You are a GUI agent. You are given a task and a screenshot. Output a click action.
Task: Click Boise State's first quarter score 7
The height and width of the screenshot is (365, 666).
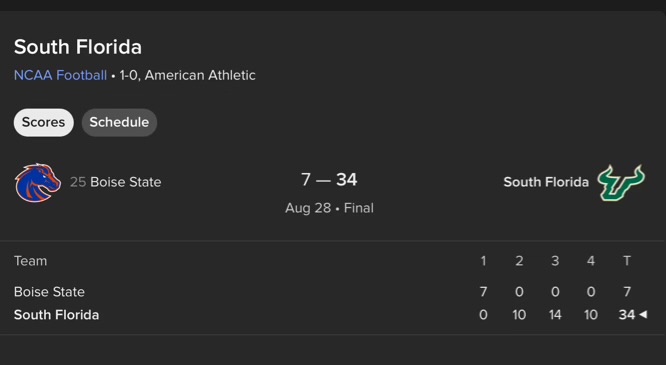coord(483,292)
